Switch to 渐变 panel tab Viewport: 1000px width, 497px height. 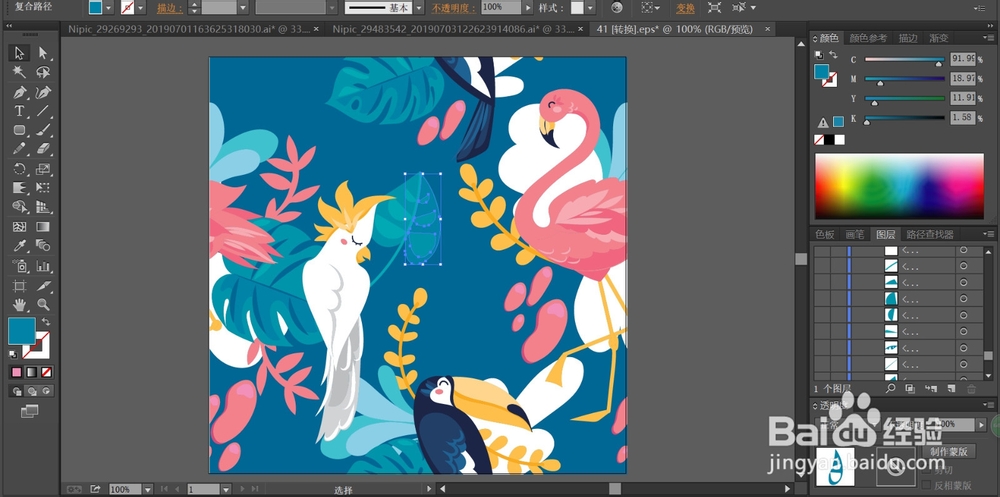[939, 38]
